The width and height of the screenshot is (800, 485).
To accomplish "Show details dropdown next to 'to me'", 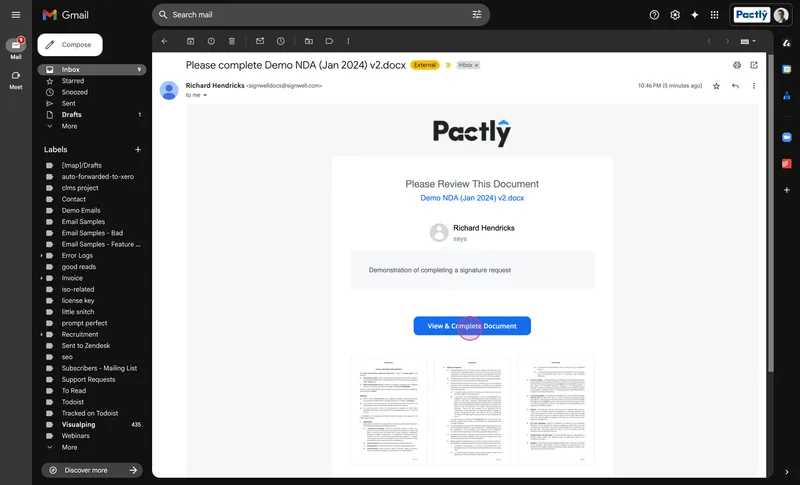I will click(x=205, y=95).
